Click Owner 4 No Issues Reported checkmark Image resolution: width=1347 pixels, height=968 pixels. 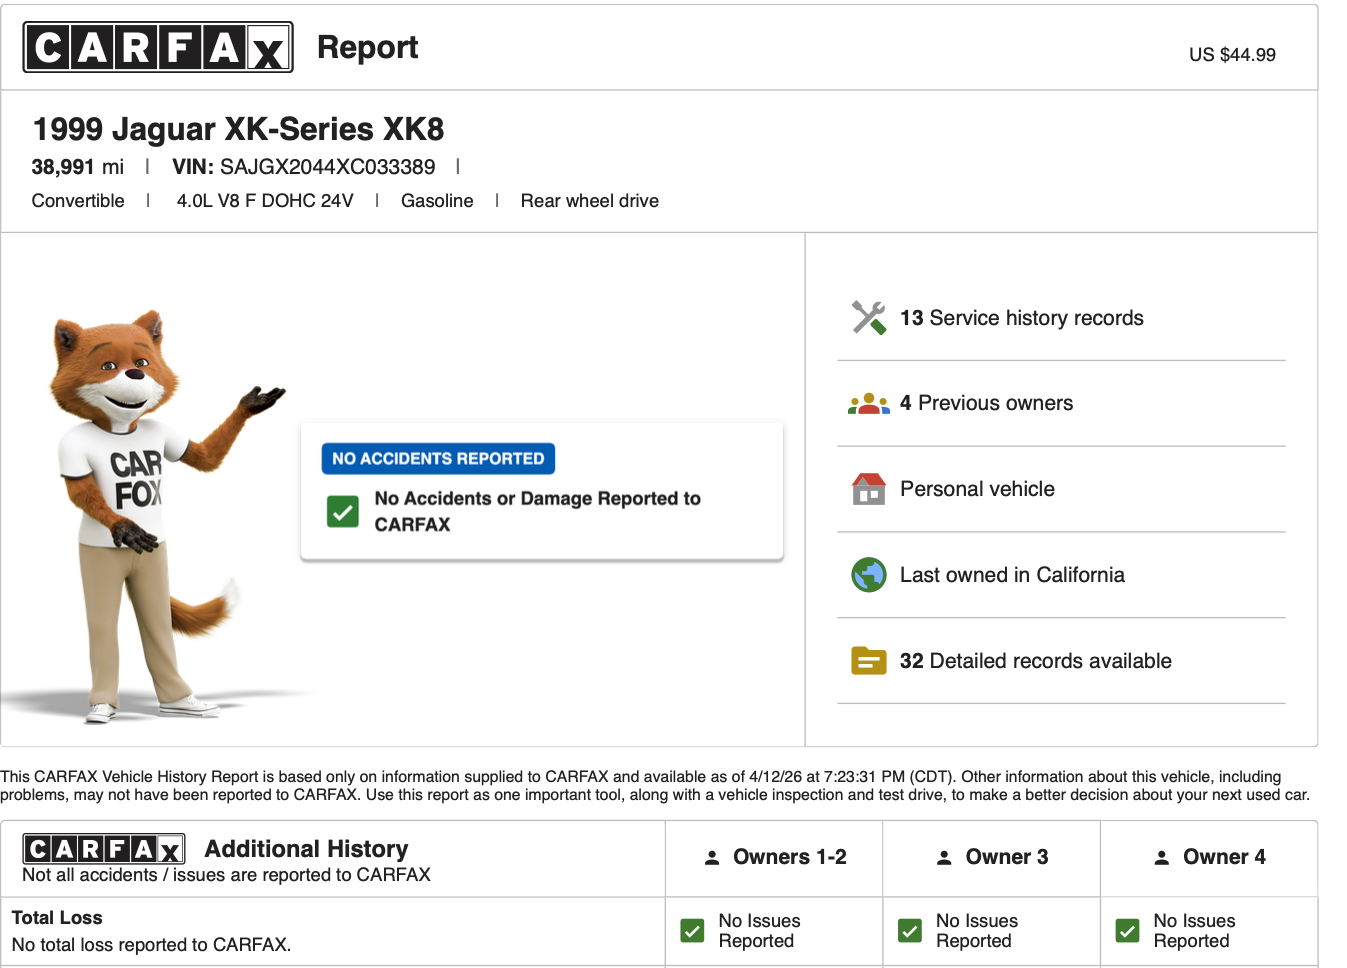click(1127, 931)
